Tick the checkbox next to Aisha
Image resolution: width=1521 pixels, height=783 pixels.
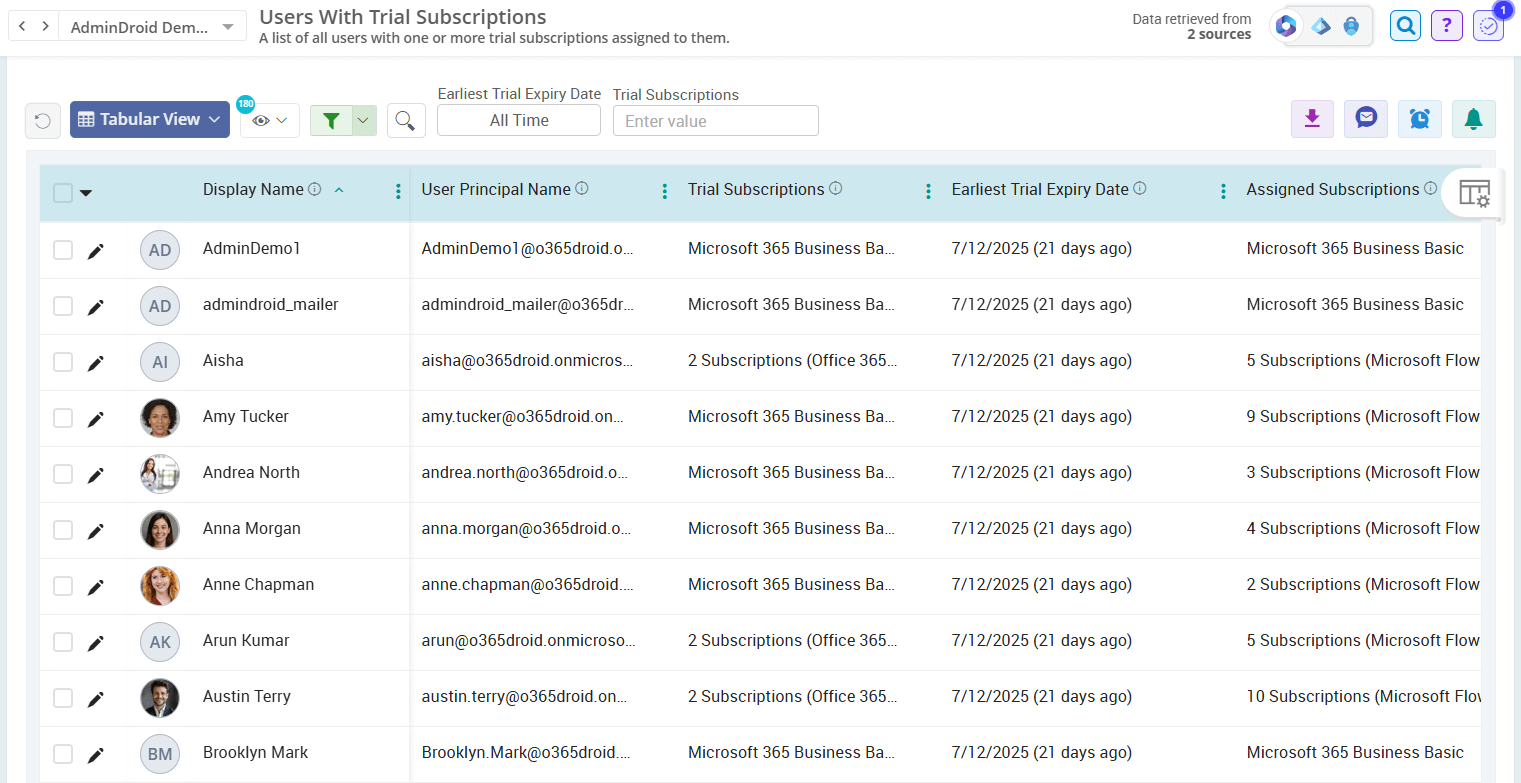62,362
